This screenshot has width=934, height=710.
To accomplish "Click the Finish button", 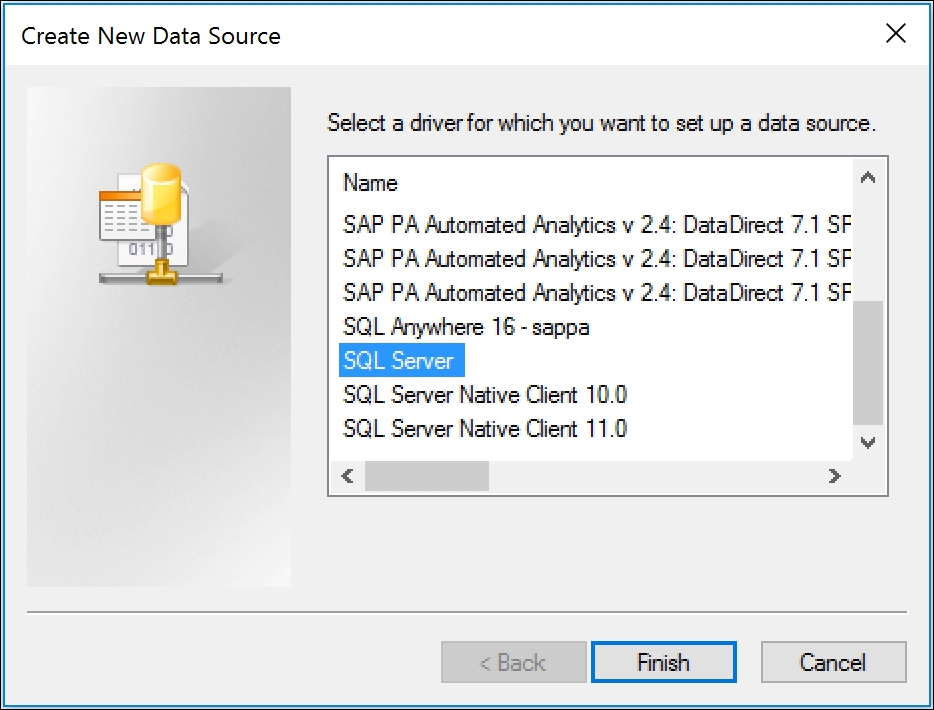I will pyautogui.click(x=664, y=662).
